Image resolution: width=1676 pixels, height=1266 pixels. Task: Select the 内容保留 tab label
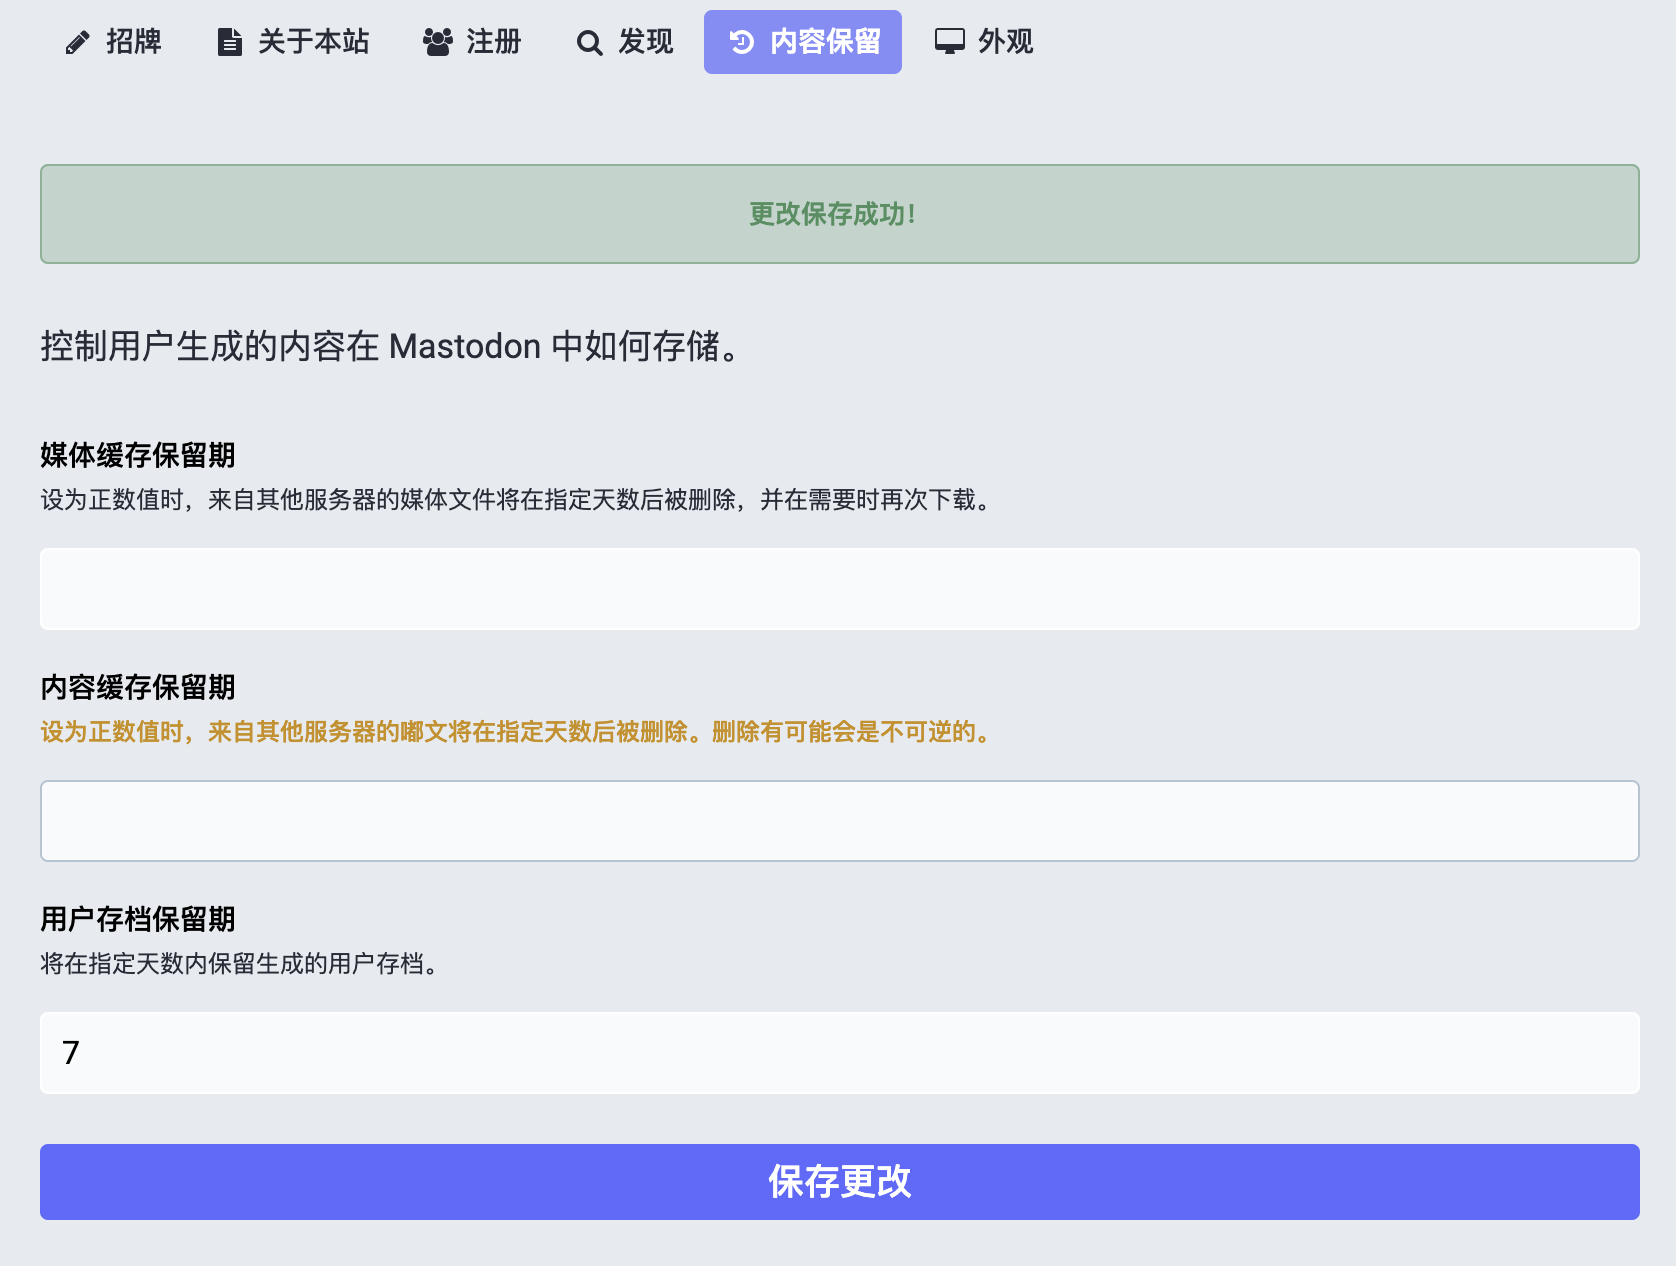[825, 42]
